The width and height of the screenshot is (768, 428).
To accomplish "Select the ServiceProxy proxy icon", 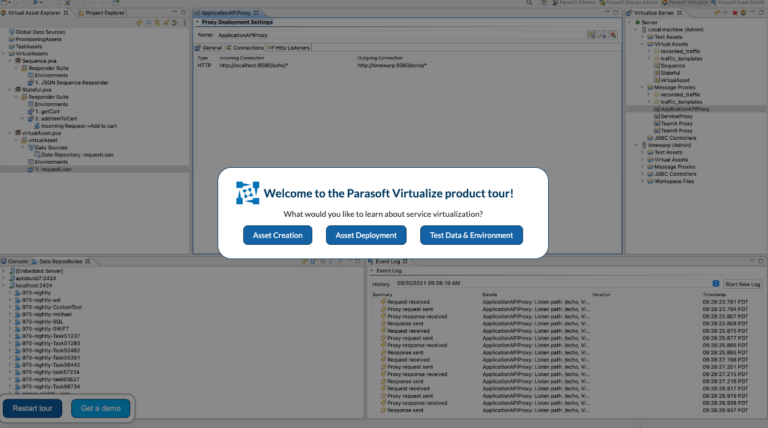I will pyautogui.click(x=656, y=116).
